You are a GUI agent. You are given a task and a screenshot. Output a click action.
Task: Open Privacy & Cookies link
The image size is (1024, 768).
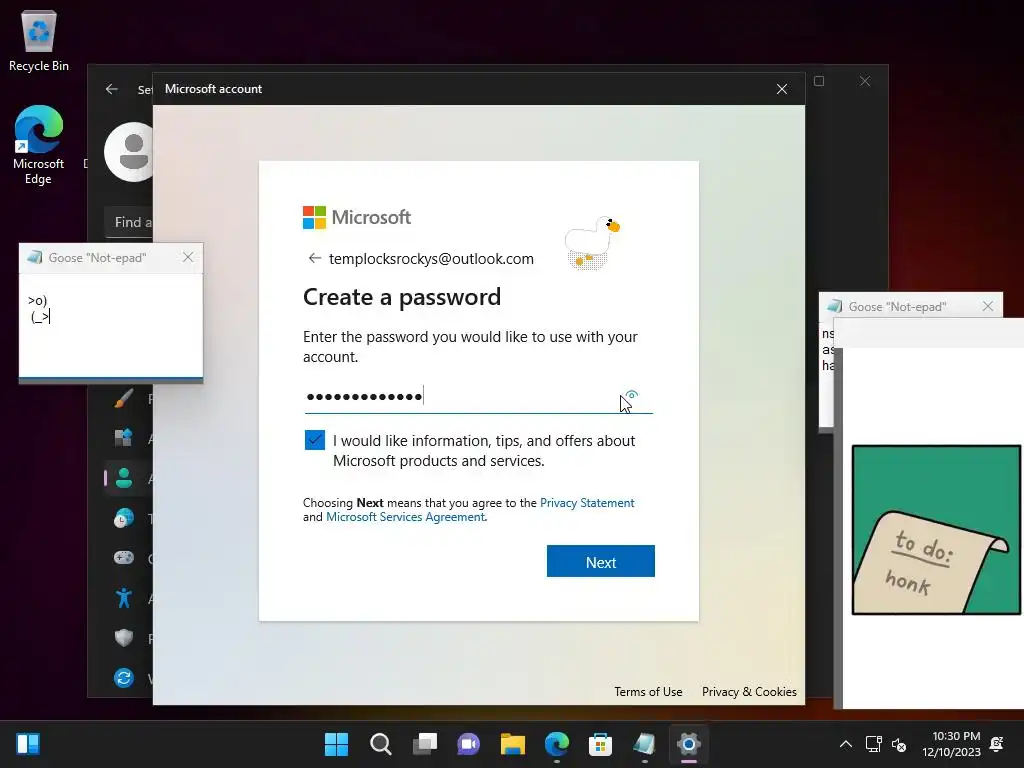749,692
